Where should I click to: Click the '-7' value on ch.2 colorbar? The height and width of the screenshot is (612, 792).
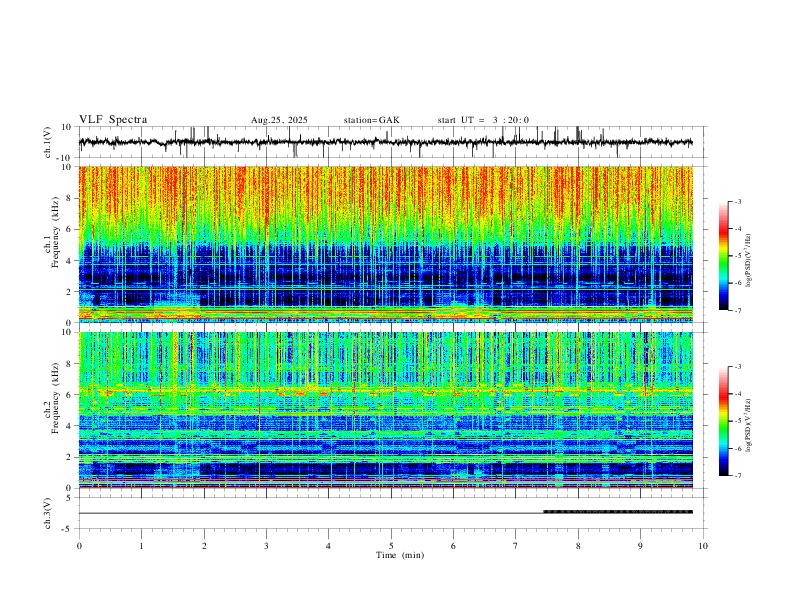(737, 475)
